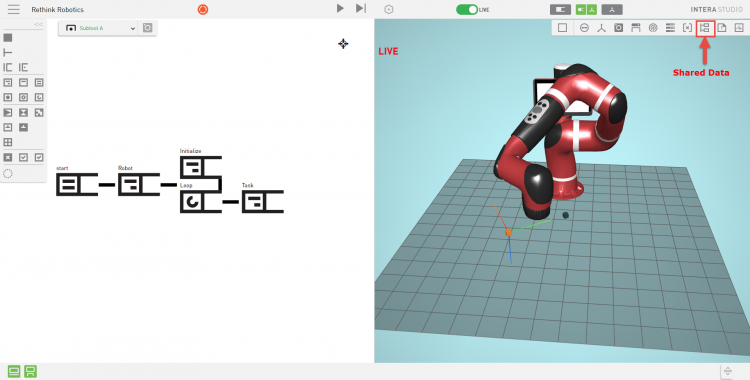Open the Shared Data panel icon
This screenshot has height=380, width=750.
click(x=704, y=28)
